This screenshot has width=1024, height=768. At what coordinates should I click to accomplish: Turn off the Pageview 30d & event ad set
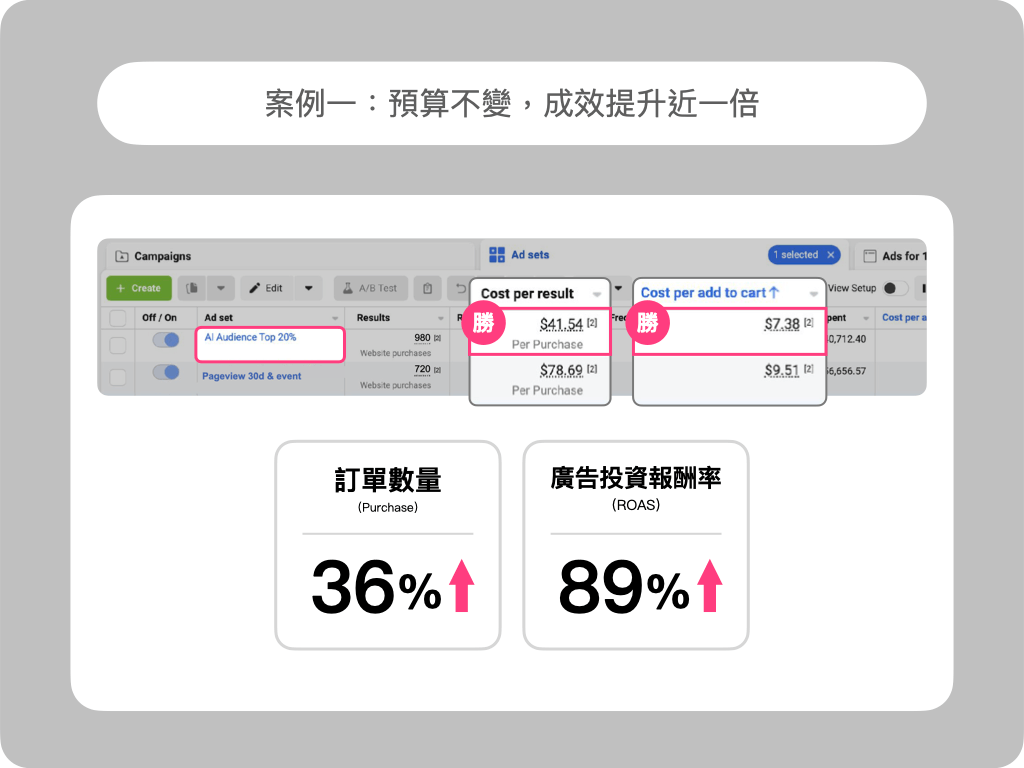[166, 372]
